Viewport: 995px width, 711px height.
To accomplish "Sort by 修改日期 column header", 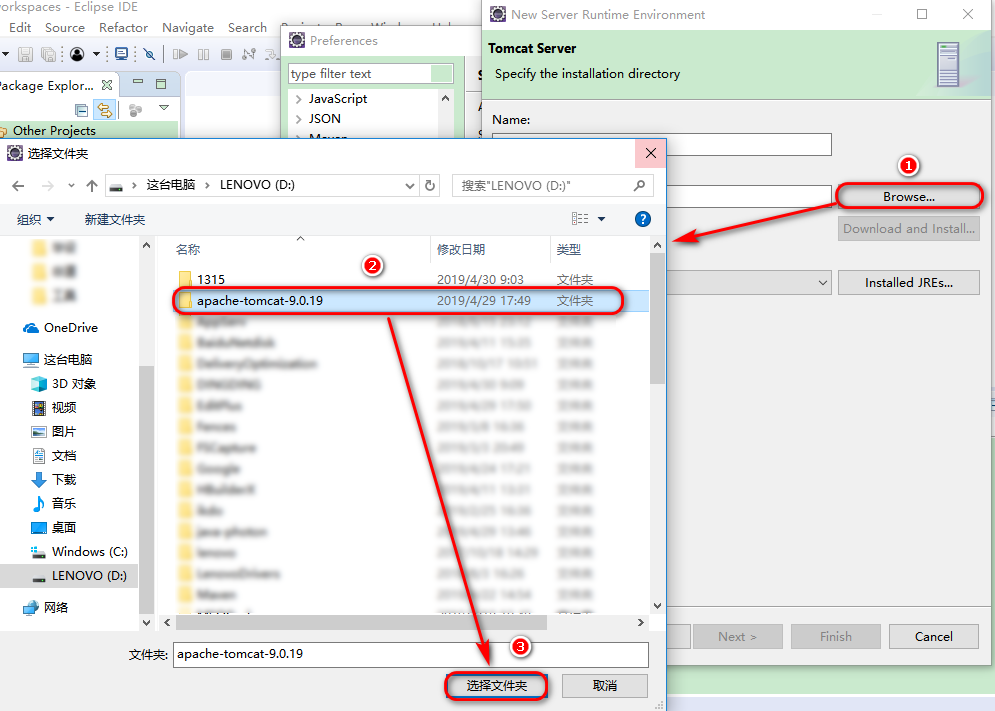I will 461,249.
